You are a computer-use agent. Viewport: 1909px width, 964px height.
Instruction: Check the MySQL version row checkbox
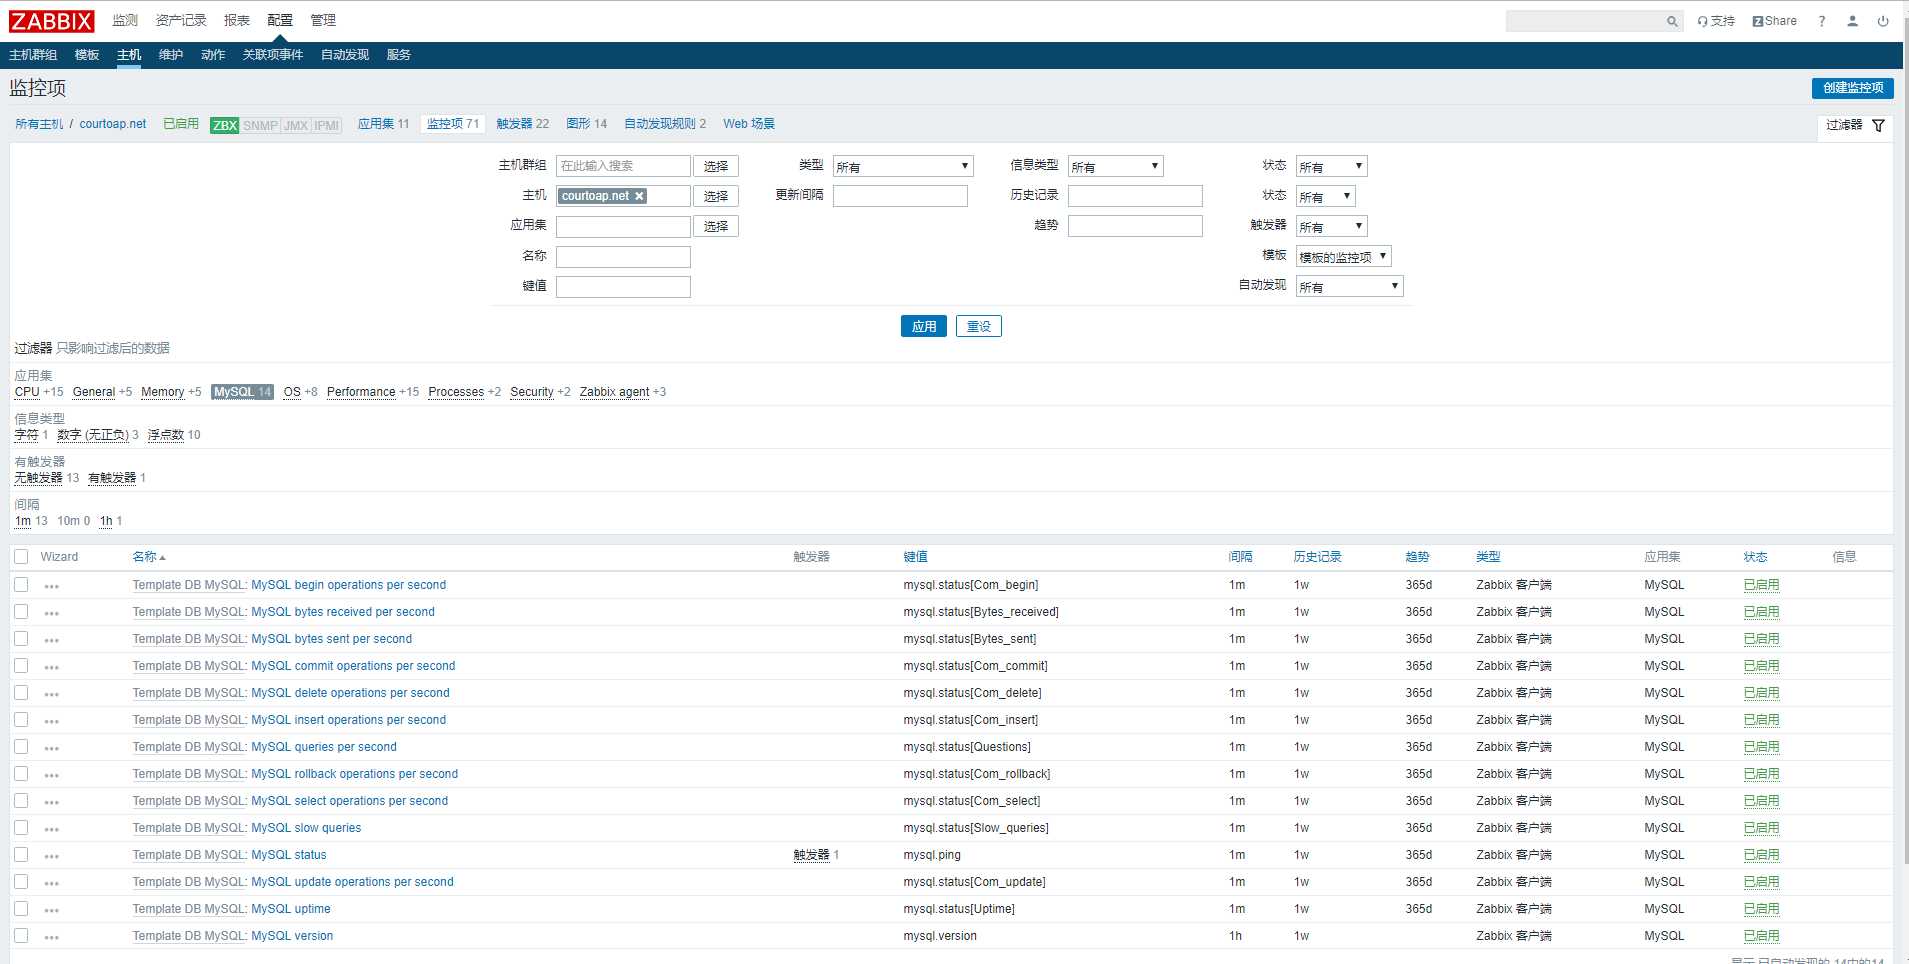(21, 936)
